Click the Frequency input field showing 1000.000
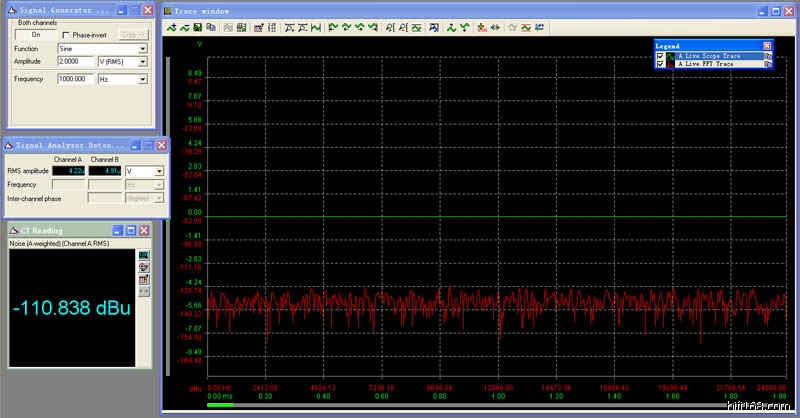The image size is (800, 418). pos(75,78)
